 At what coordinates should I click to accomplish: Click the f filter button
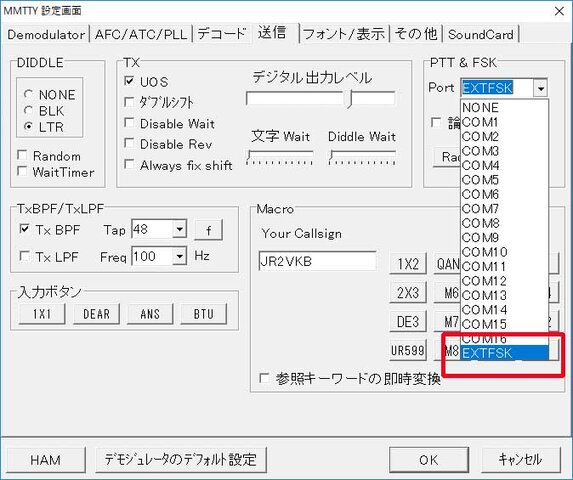[208, 230]
